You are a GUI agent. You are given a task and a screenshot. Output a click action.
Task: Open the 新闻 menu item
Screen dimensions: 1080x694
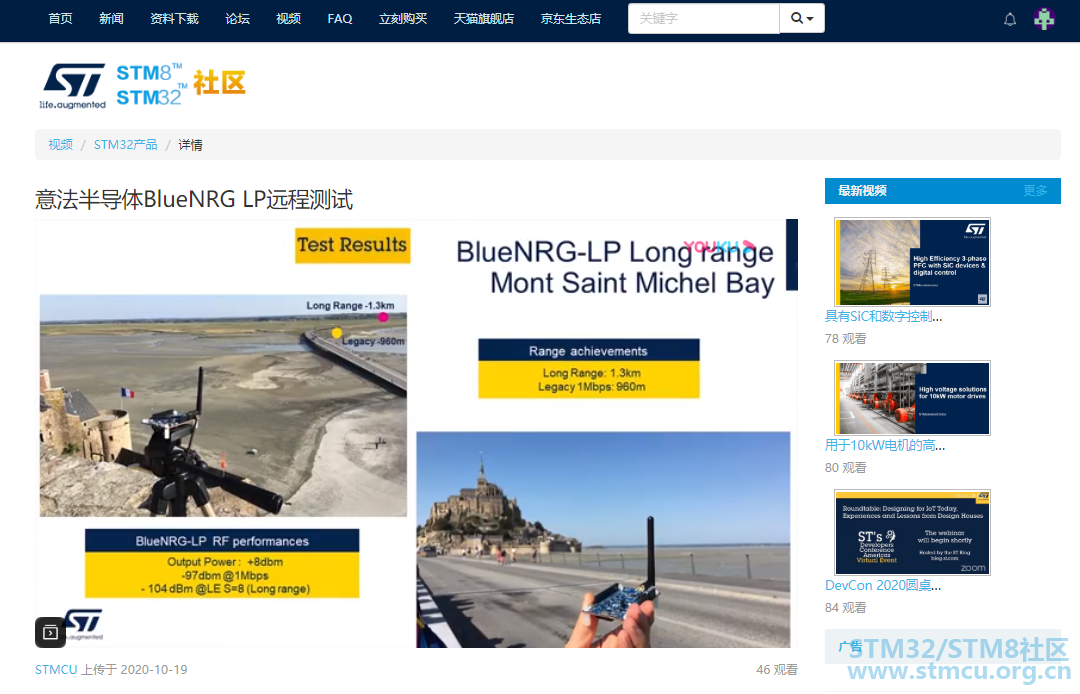point(111,19)
